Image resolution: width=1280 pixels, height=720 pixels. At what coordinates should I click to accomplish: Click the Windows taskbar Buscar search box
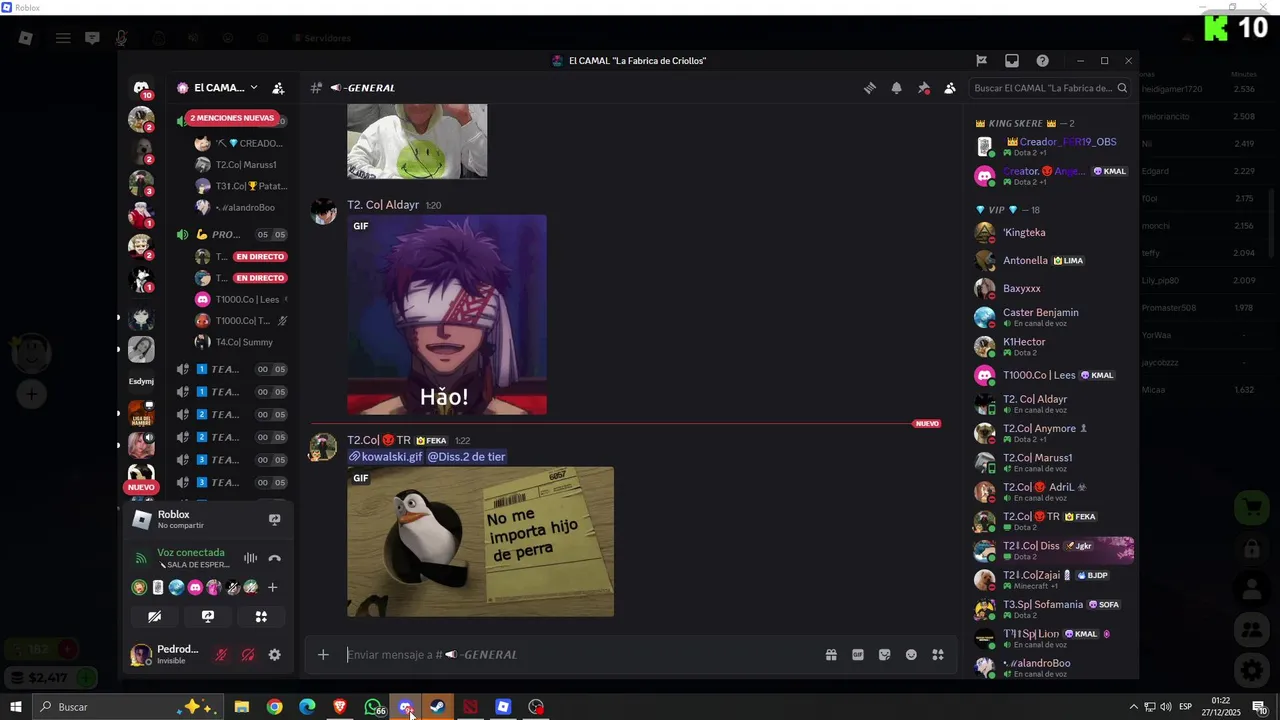pos(128,707)
